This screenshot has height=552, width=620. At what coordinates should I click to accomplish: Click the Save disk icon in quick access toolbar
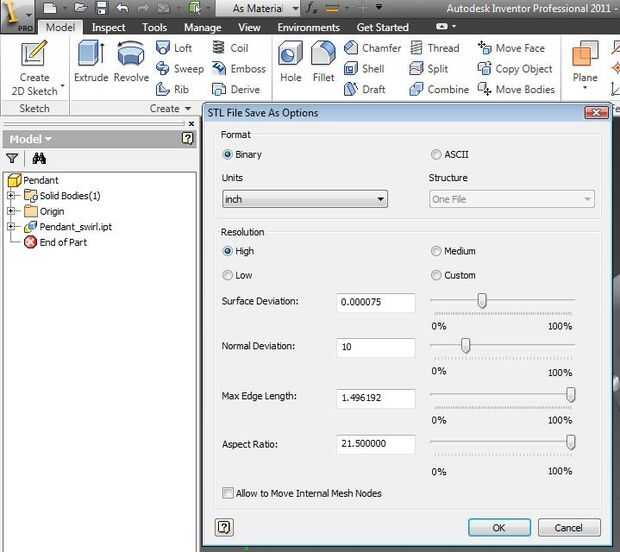[102, 8]
